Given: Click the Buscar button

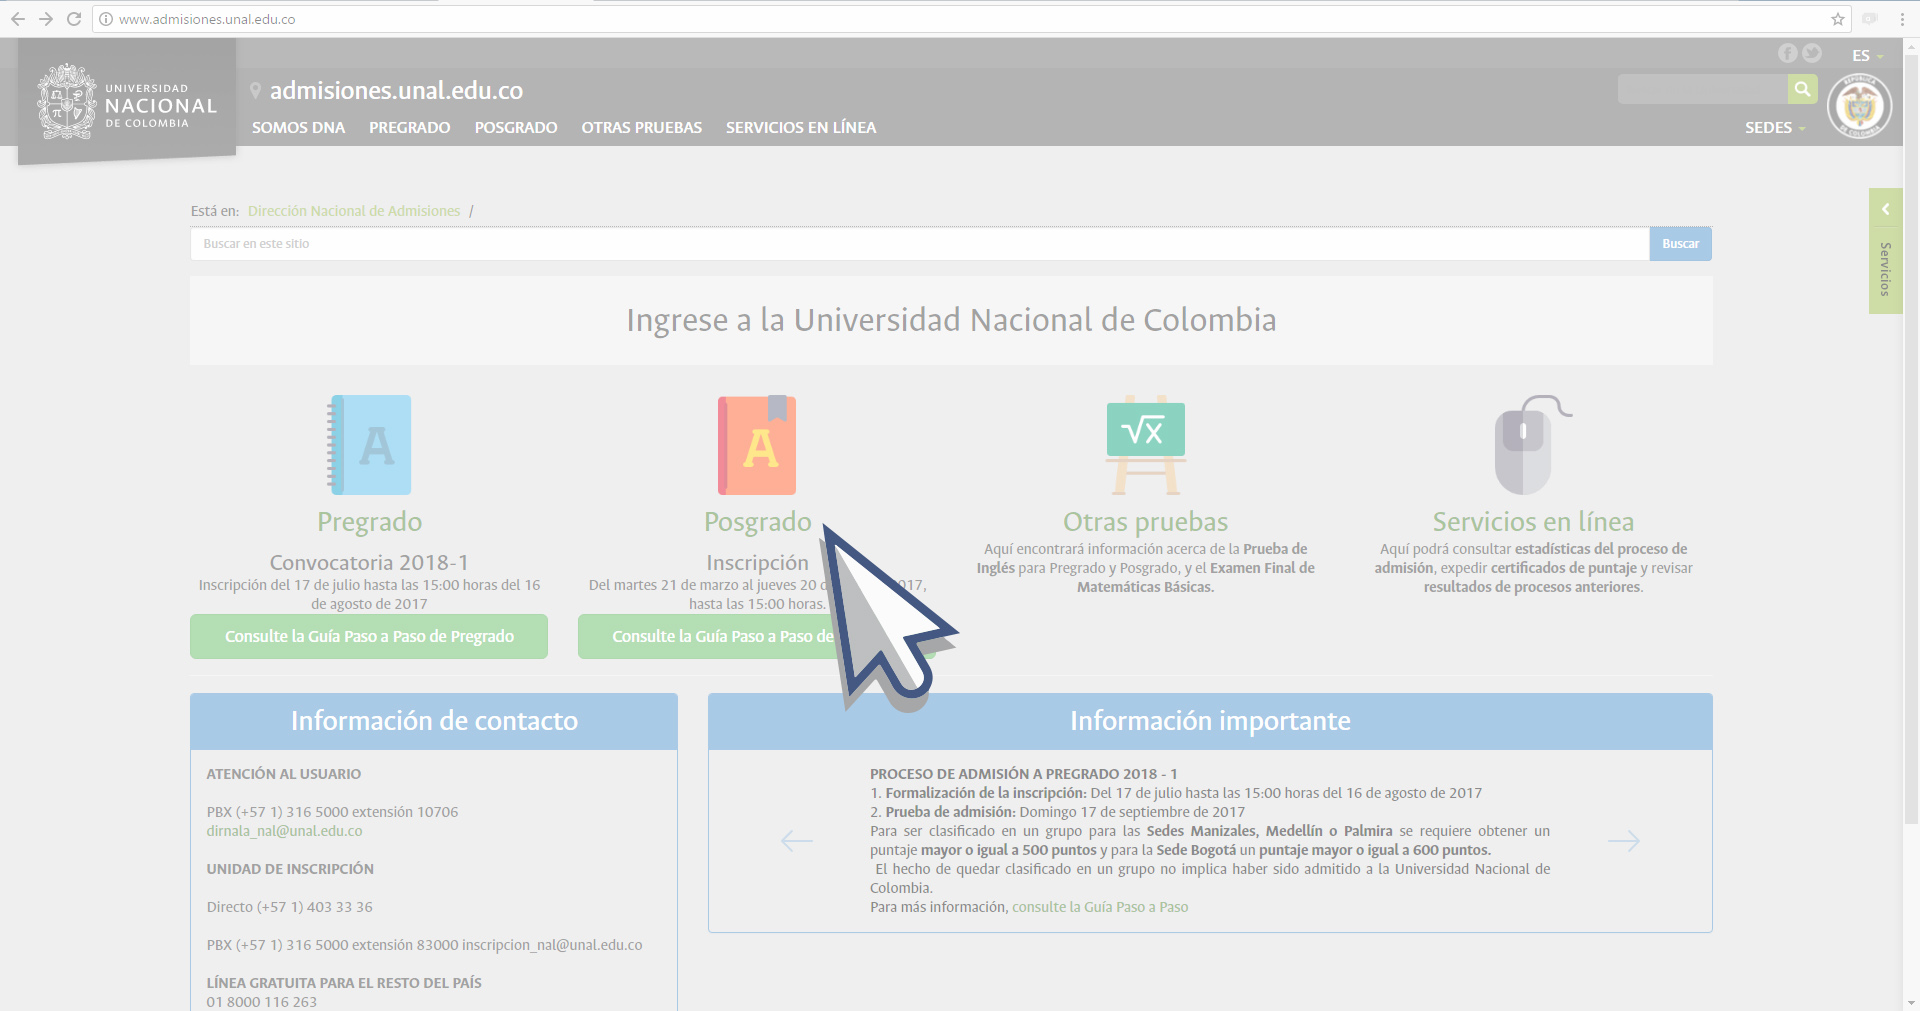Looking at the screenshot, I should point(1680,244).
